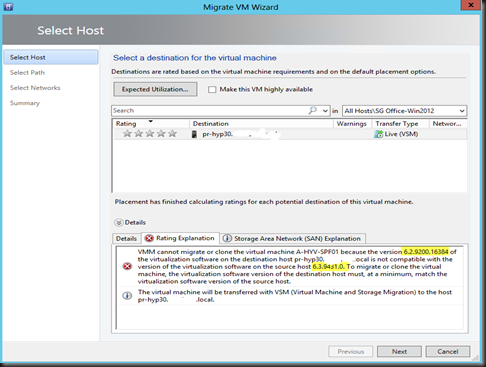Click the Expected Utilization button
486x367 pixels.
point(155,89)
